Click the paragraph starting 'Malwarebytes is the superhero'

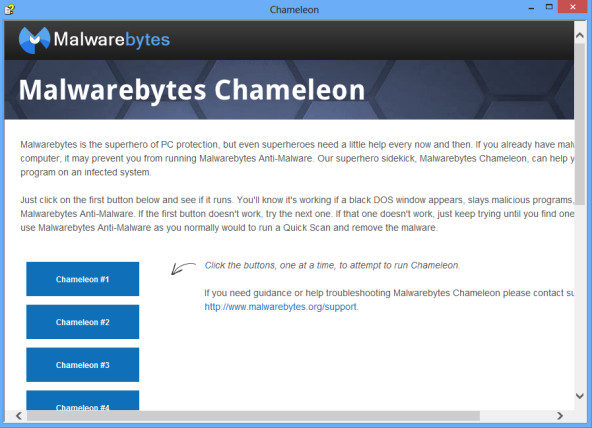pyautogui.click(x=297, y=159)
